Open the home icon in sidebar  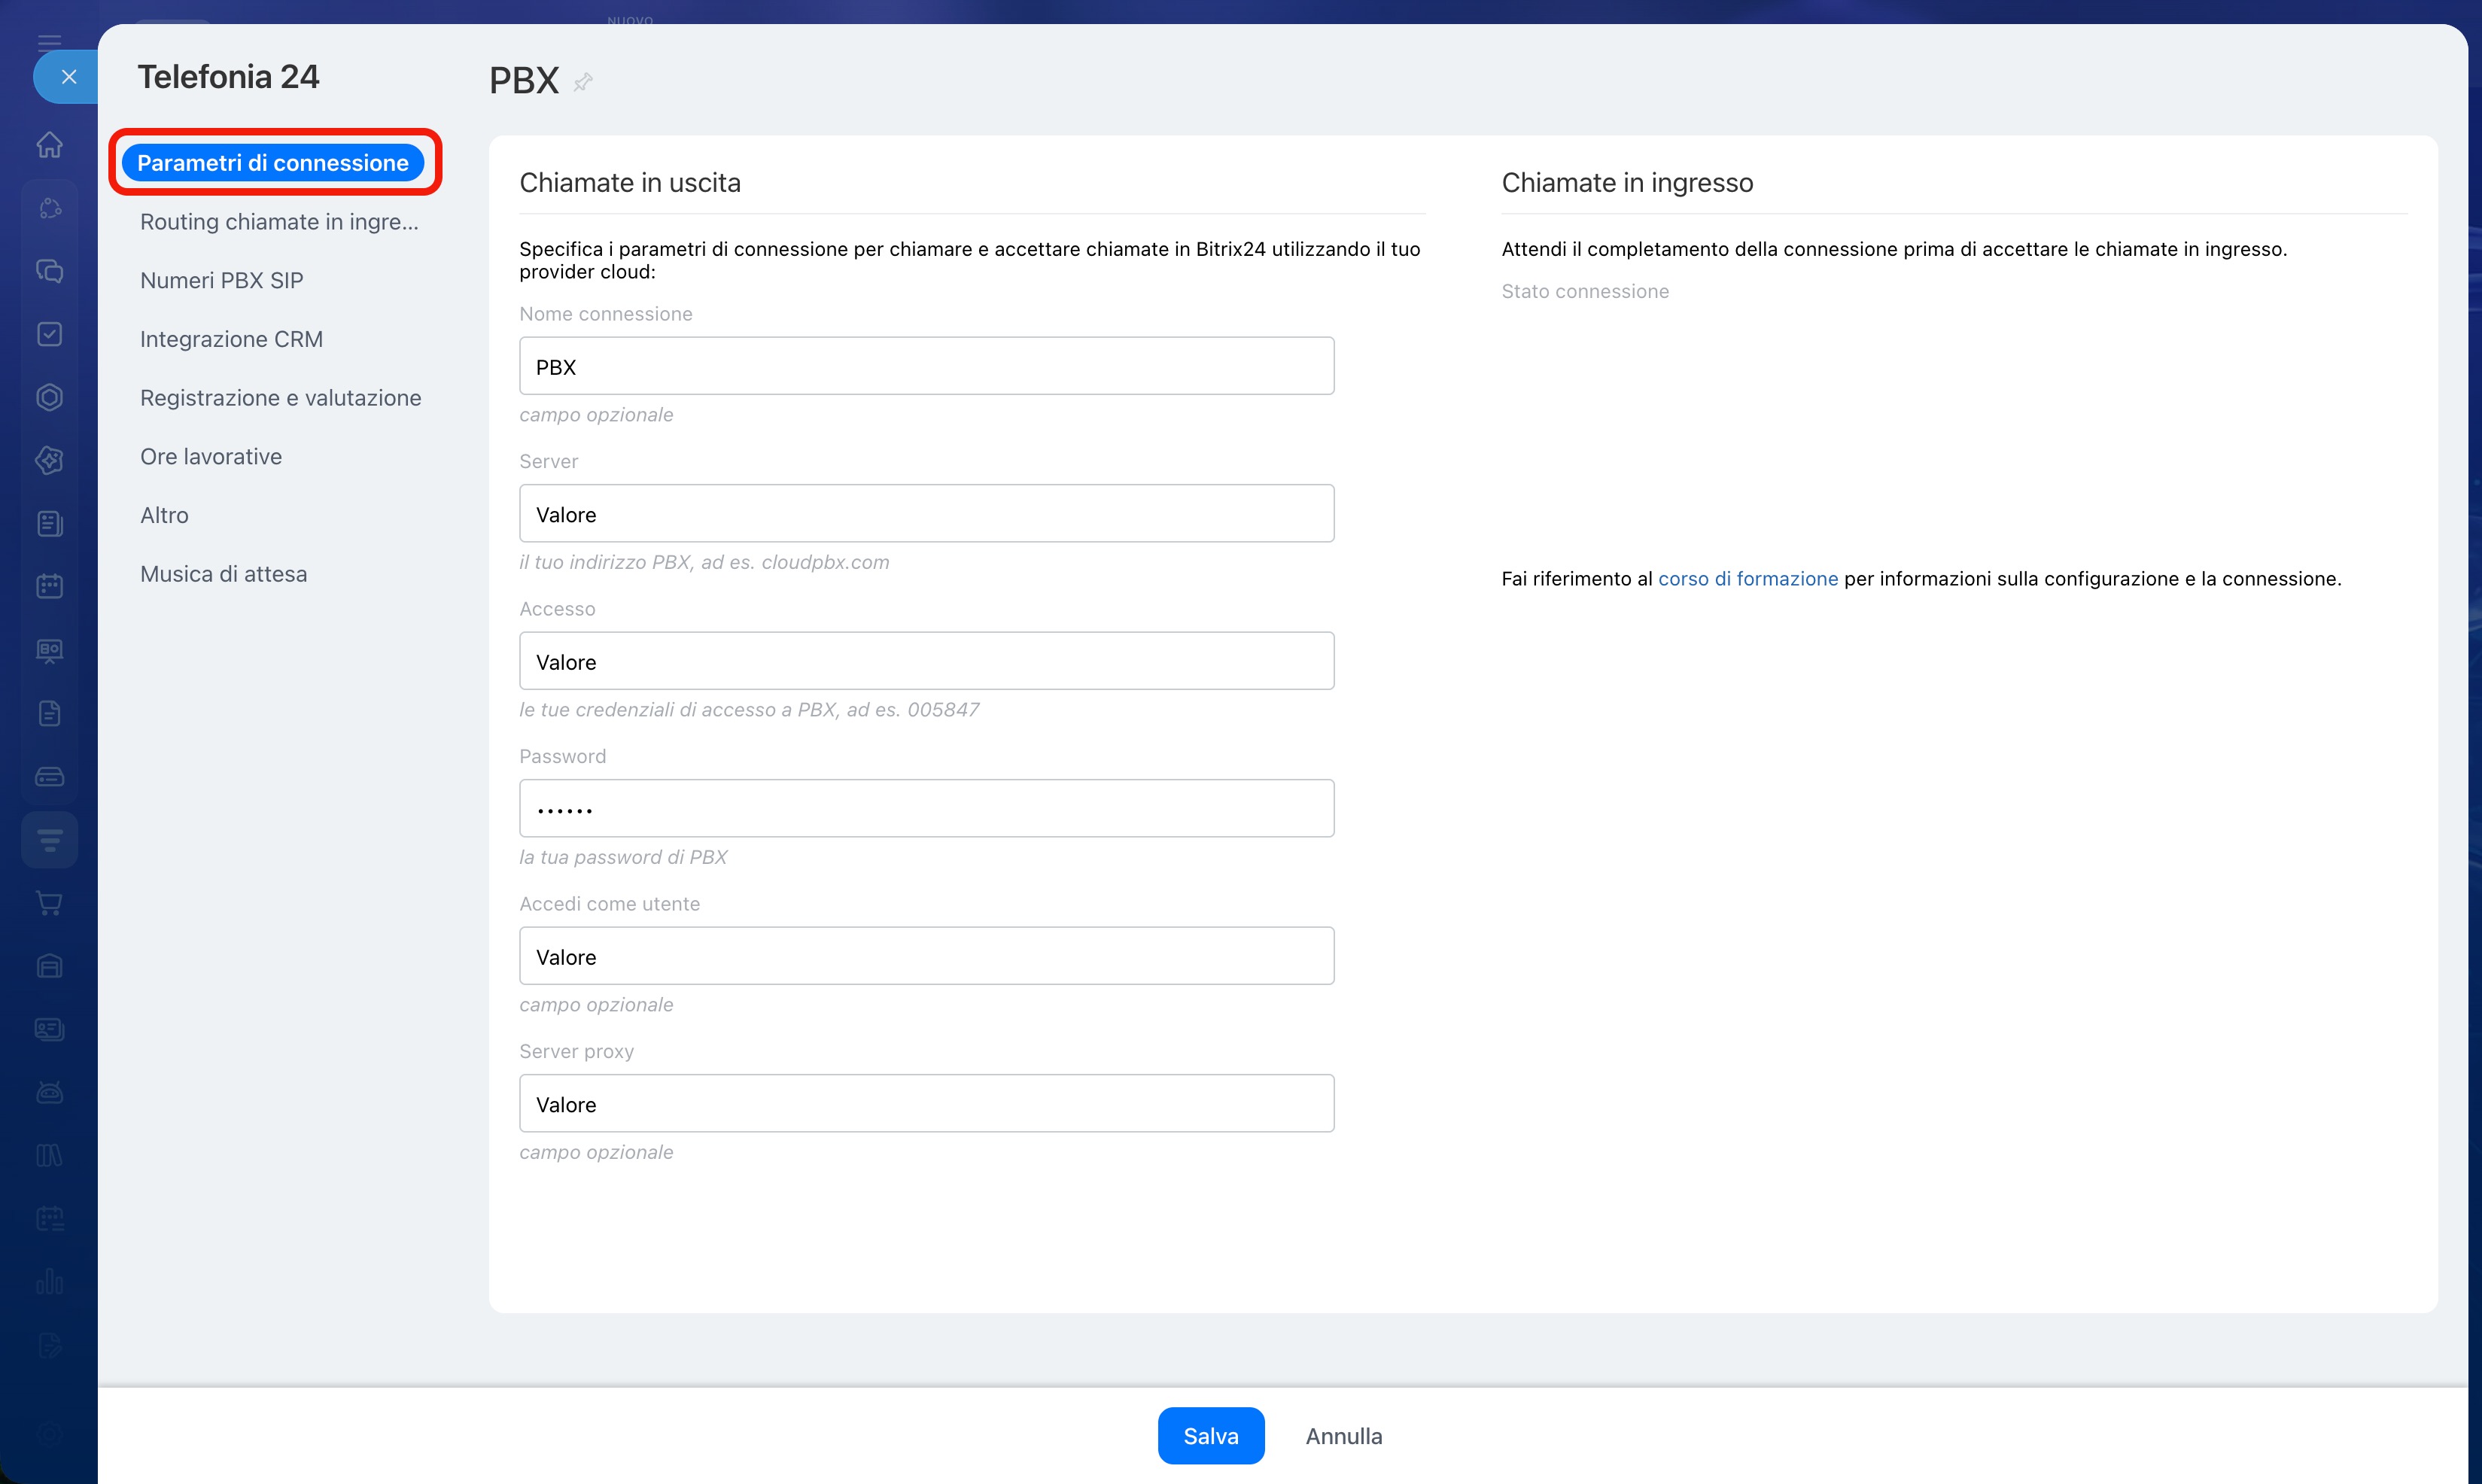pyautogui.click(x=49, y=145)
